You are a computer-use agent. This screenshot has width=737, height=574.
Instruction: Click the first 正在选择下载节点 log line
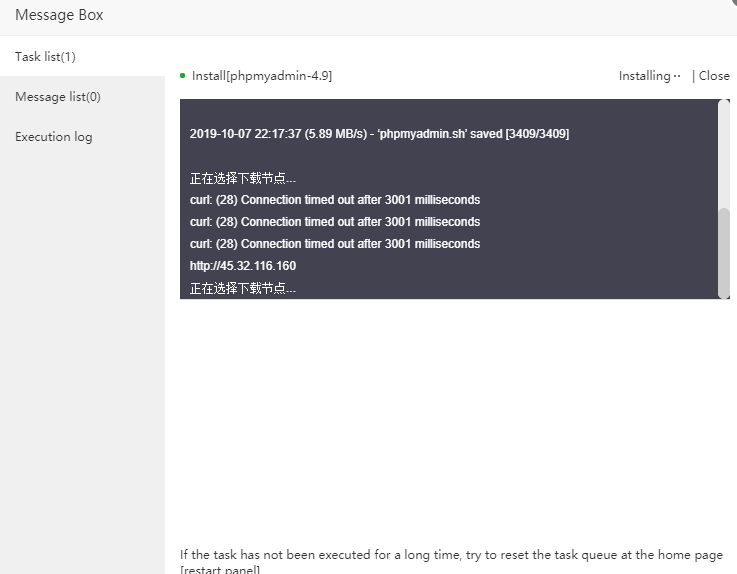pyautogui.click(x=243, y=178)
